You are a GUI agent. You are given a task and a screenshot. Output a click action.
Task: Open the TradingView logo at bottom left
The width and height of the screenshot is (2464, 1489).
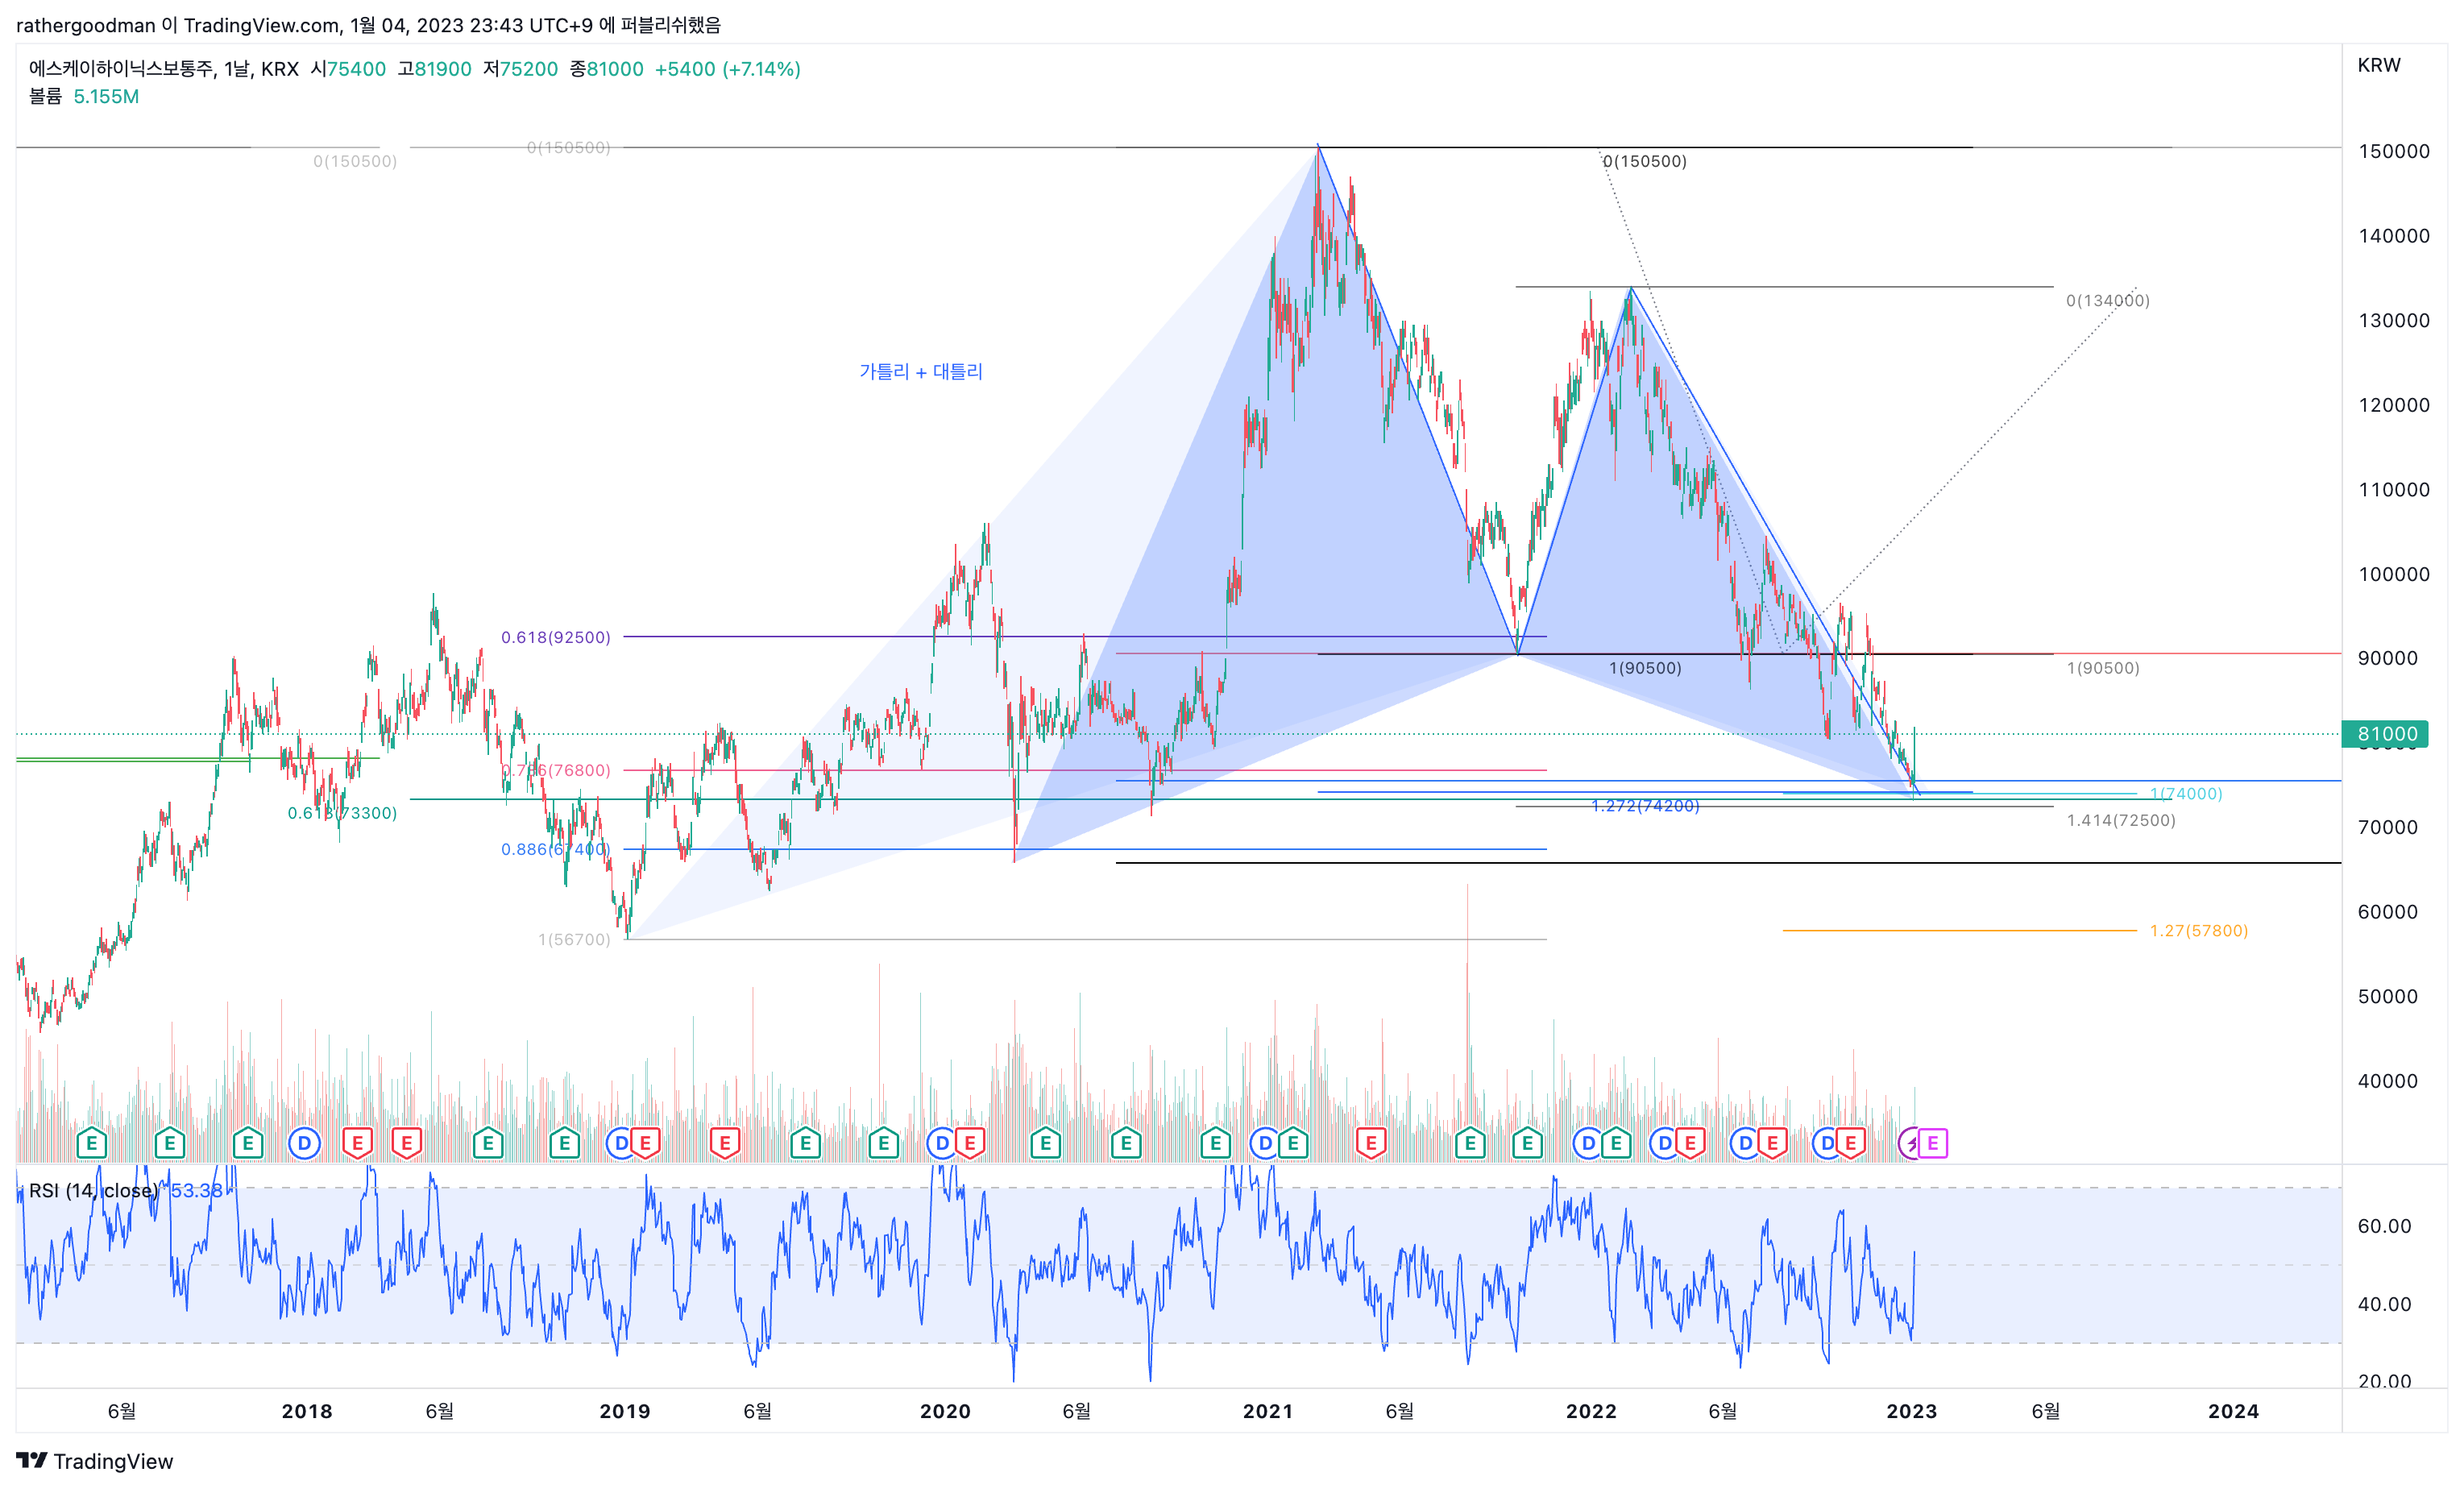(x=95, y=1461)
